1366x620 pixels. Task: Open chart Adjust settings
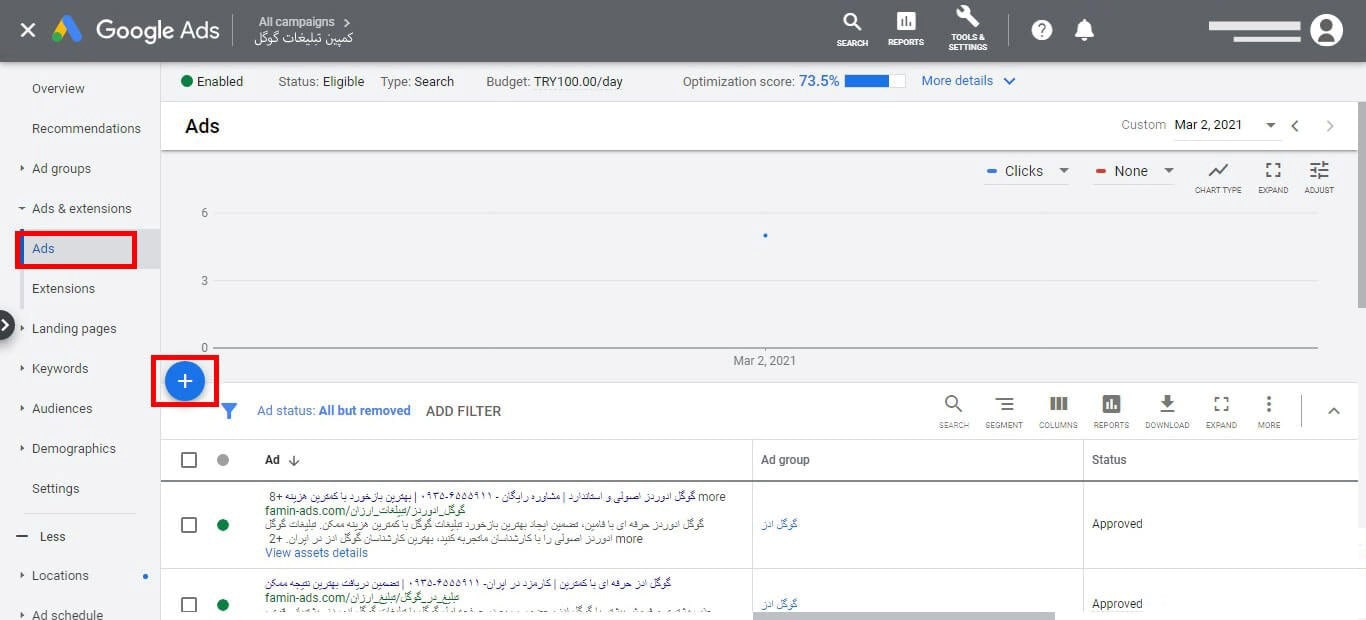point(1319,177)
